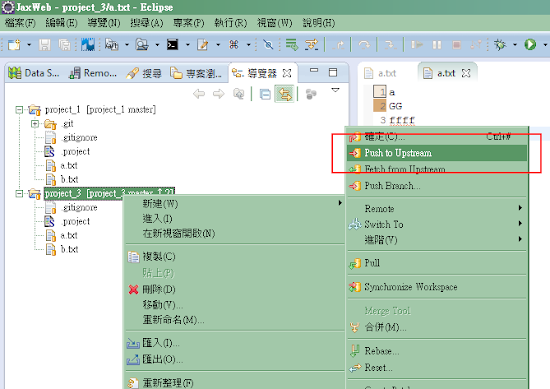
Task: Open the 執行(R) menu
Action: click(x=230, y=23)
